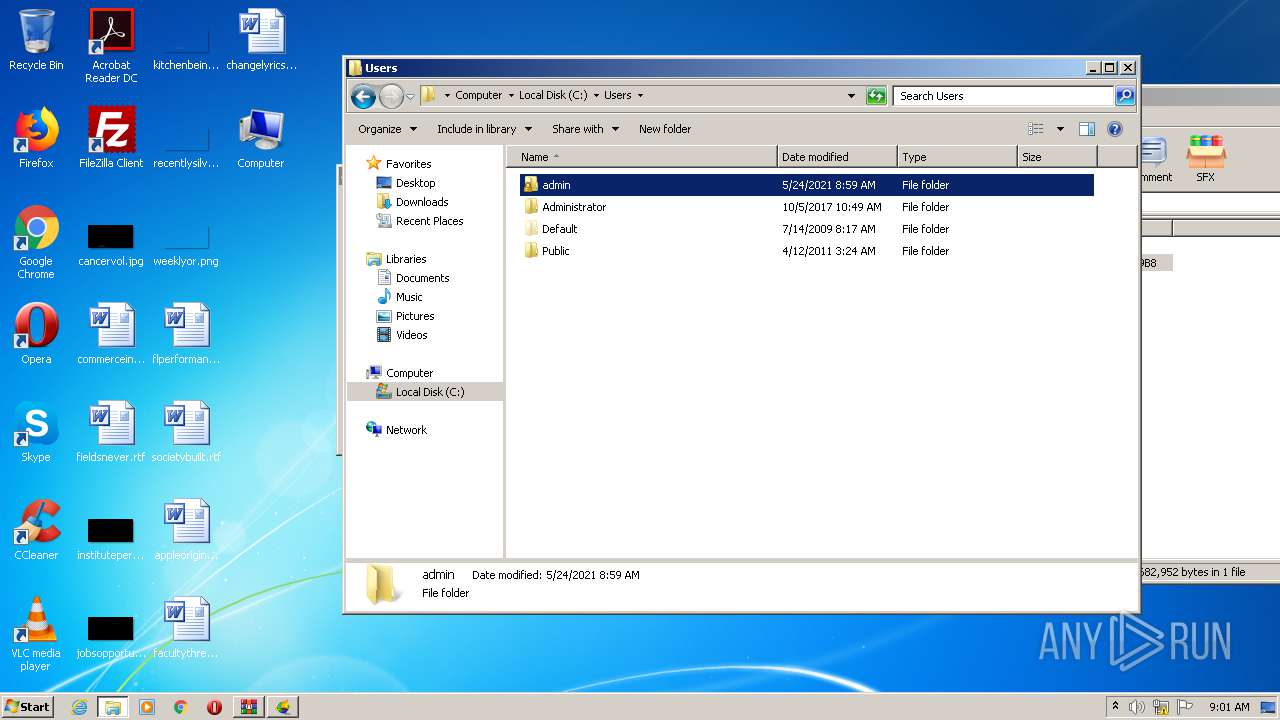Open Recent Places in the navigation pane
The width and height of the screenshot is (1280, 720).
click(x=420, y=221)
